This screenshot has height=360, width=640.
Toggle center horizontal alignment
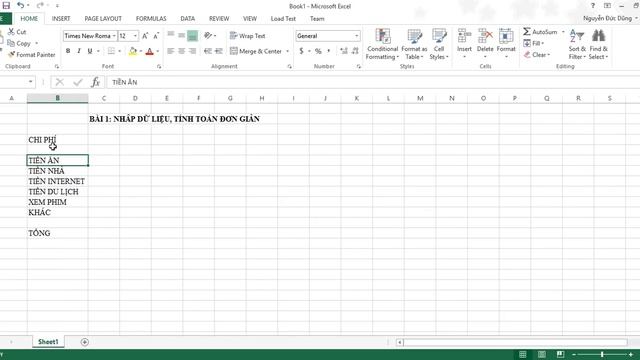tap(181, 51)
